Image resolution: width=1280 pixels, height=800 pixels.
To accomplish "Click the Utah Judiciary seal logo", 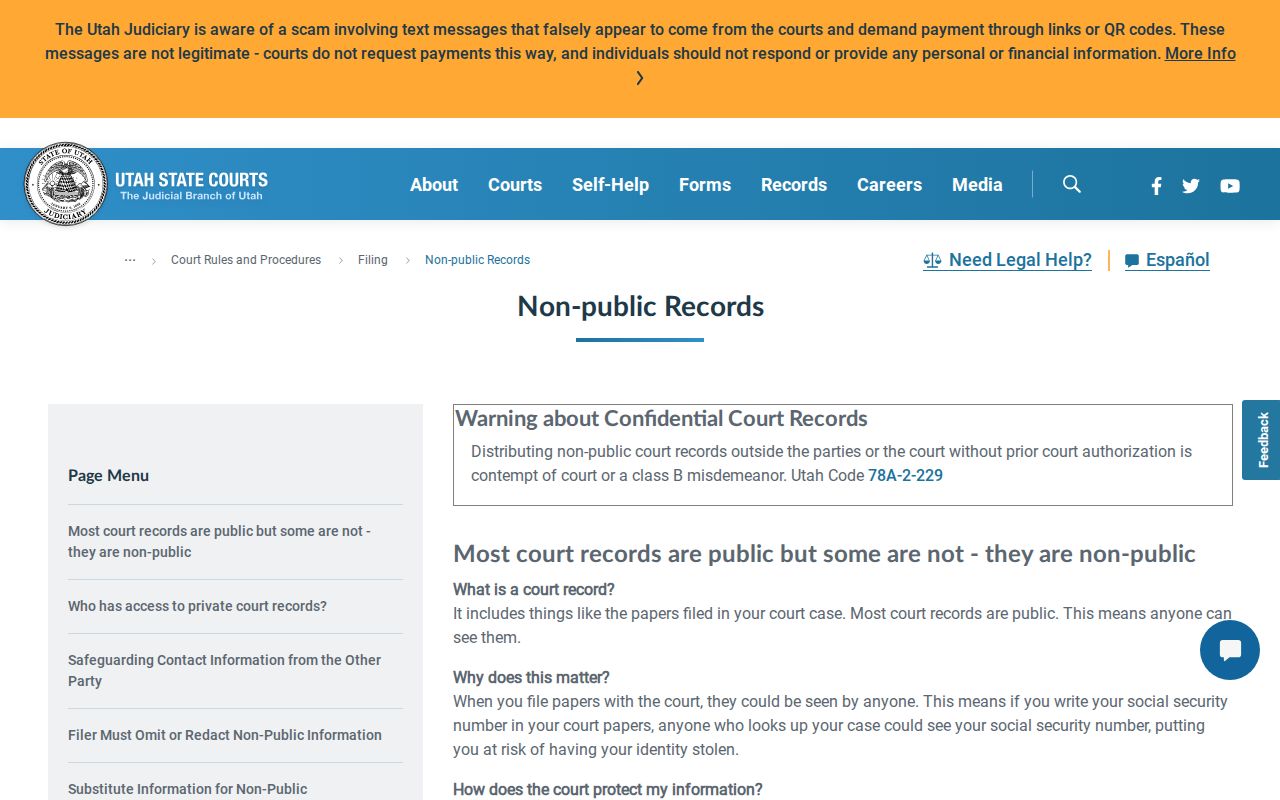I will [x=65, y=184].
